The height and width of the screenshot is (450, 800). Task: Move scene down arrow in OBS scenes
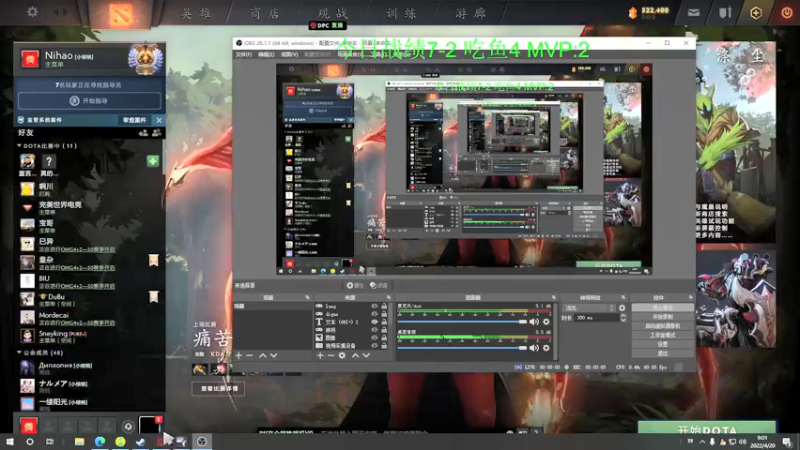[x=274, y=355]
